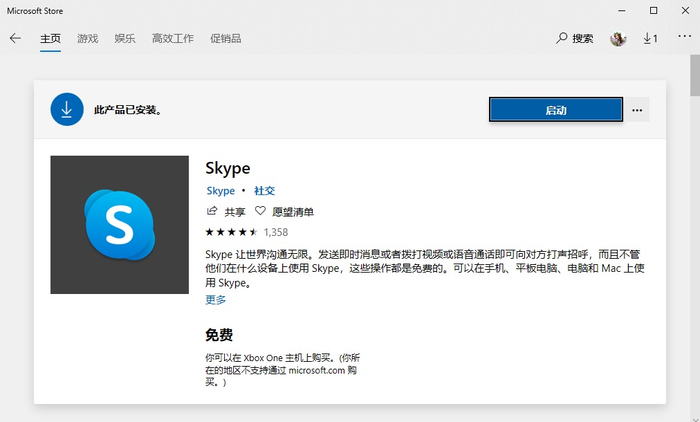Launch Skype with the 启动 button
Viewport: 700px width, 422px height.
tap(555, 110)
